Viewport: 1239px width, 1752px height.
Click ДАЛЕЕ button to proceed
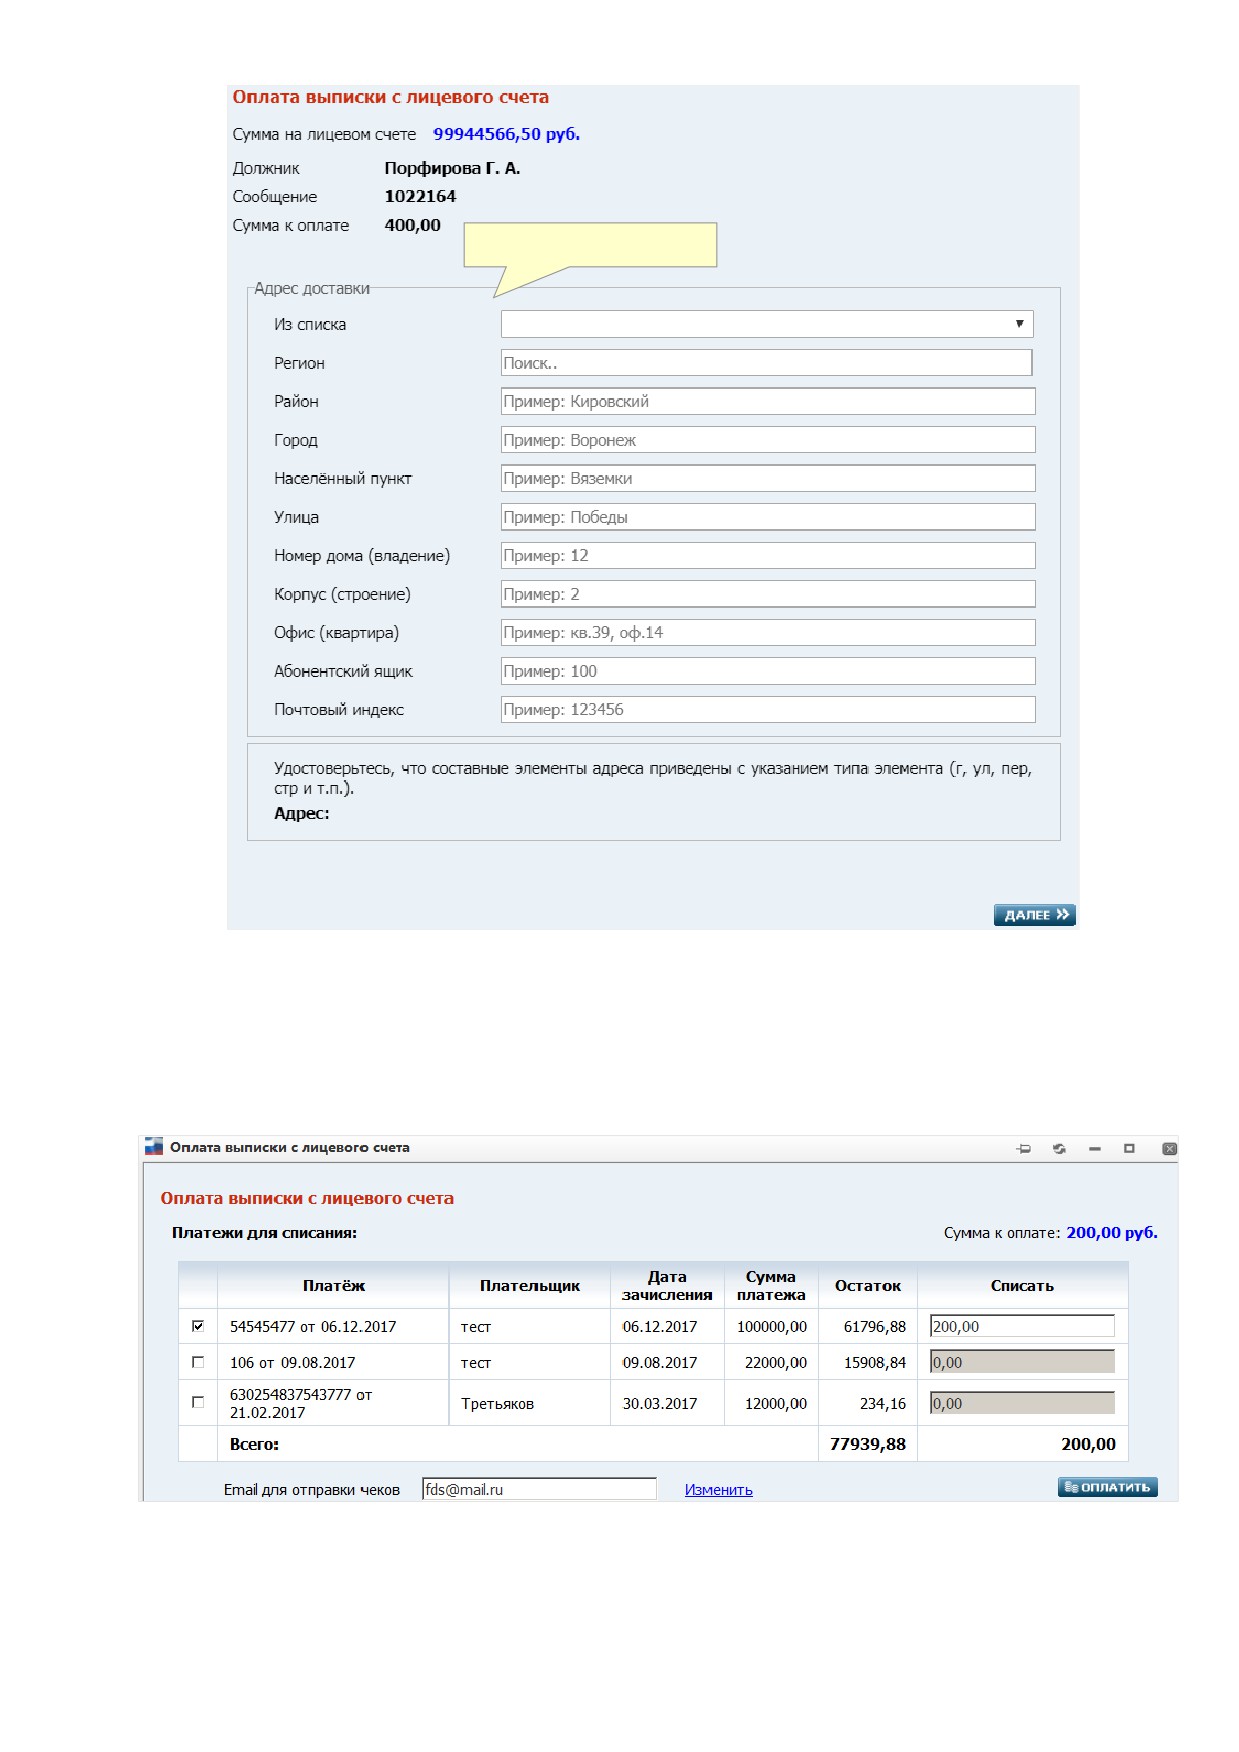pos(1034,915)
